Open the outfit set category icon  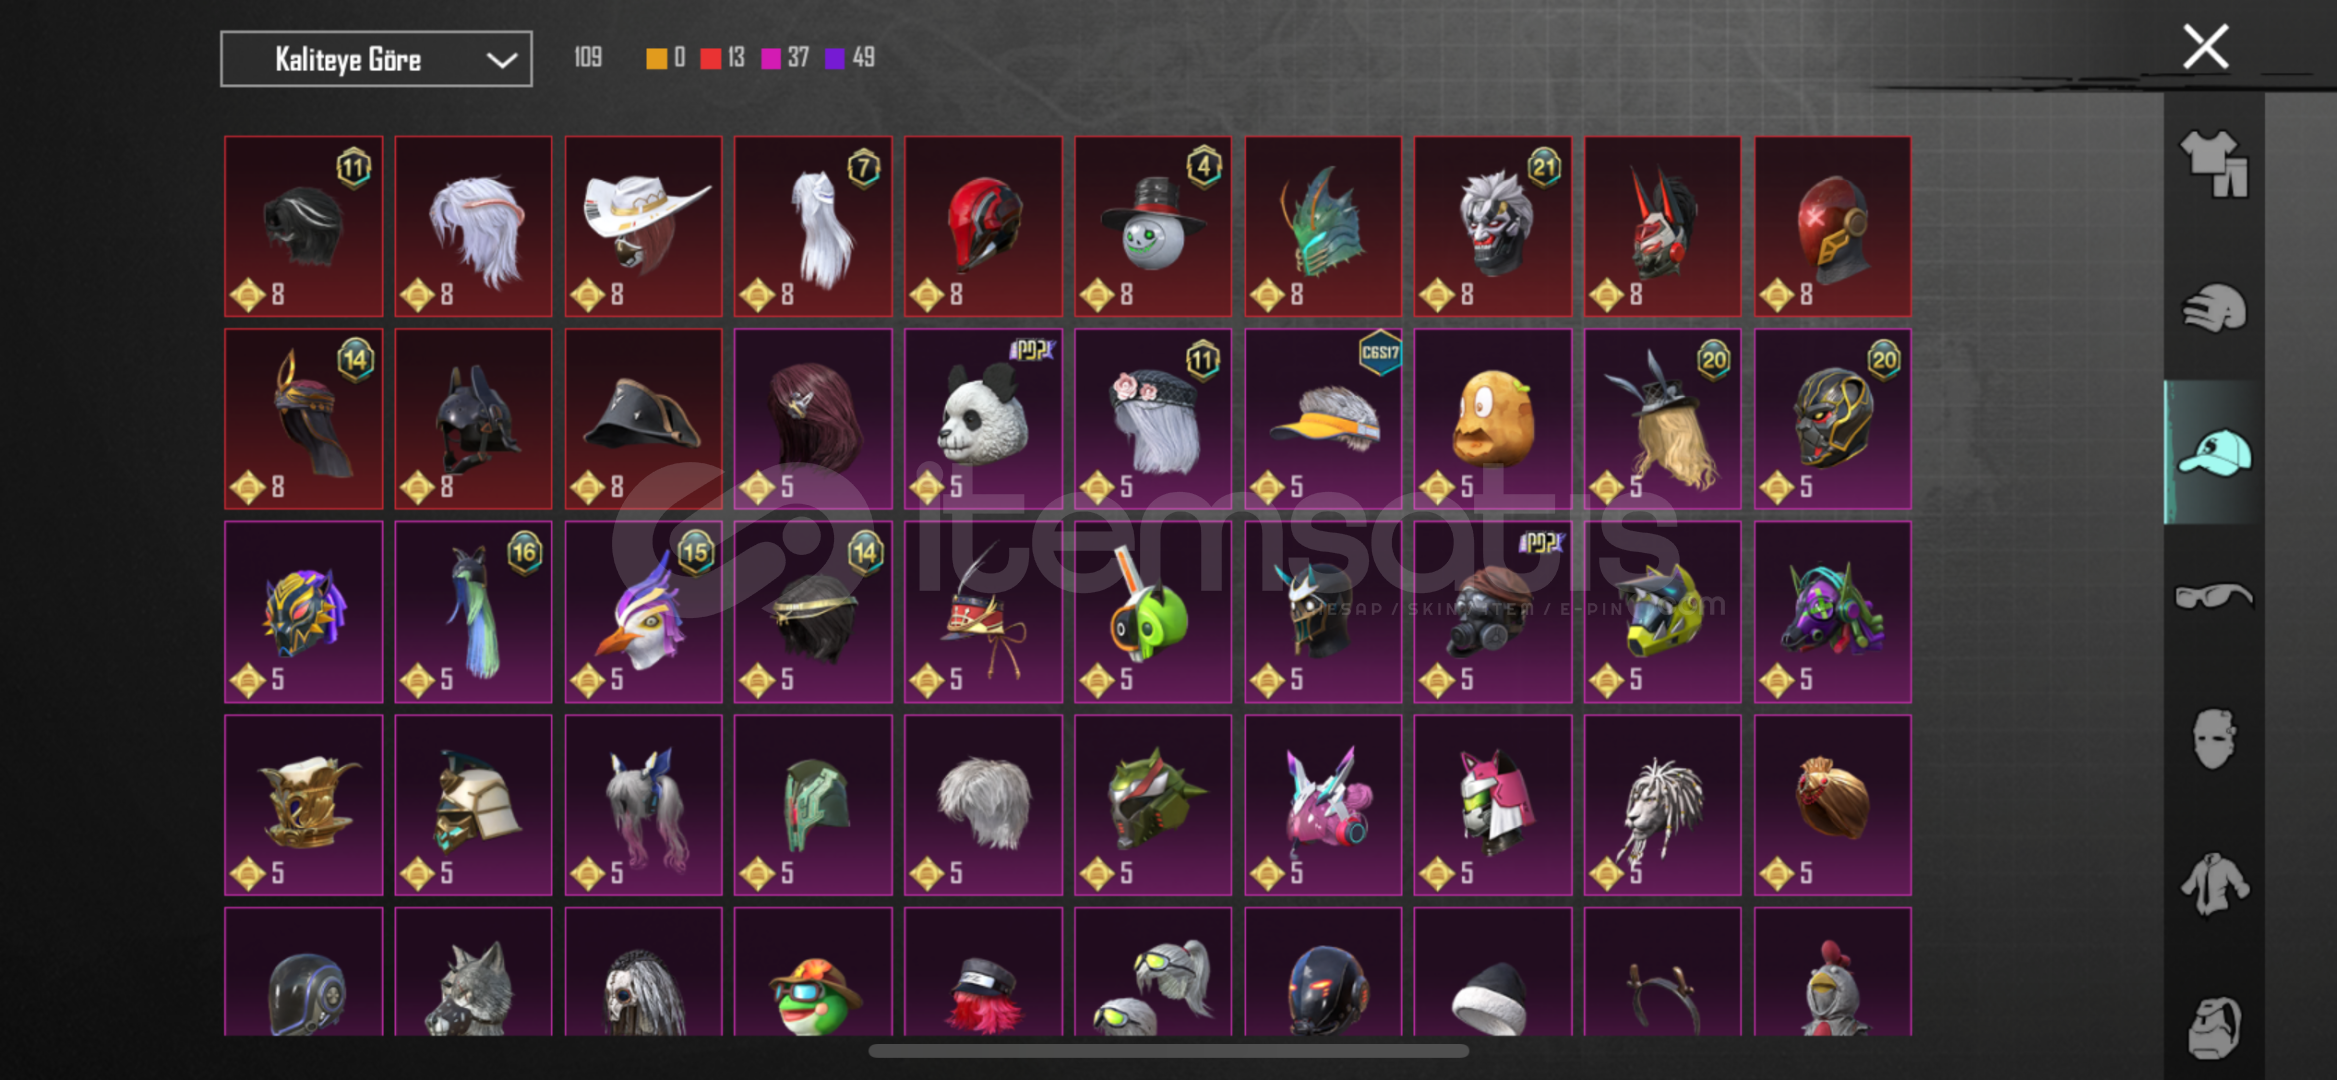(2214, 163)
